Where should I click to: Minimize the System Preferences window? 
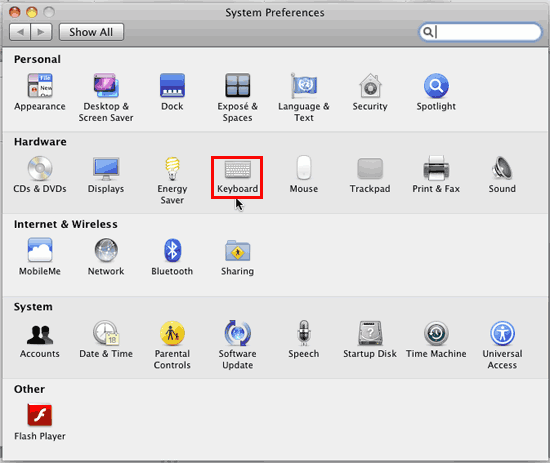point(32,12)
